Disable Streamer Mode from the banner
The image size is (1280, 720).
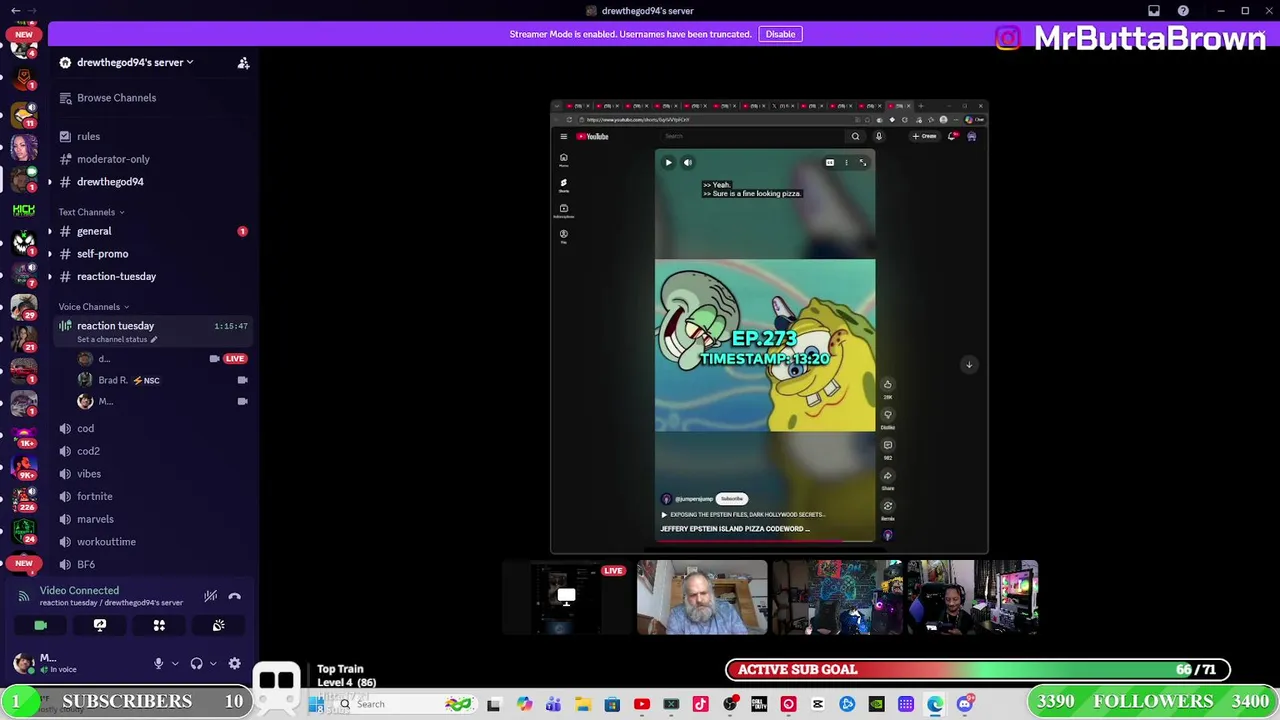pyautogui.click(x=780, y=34)
